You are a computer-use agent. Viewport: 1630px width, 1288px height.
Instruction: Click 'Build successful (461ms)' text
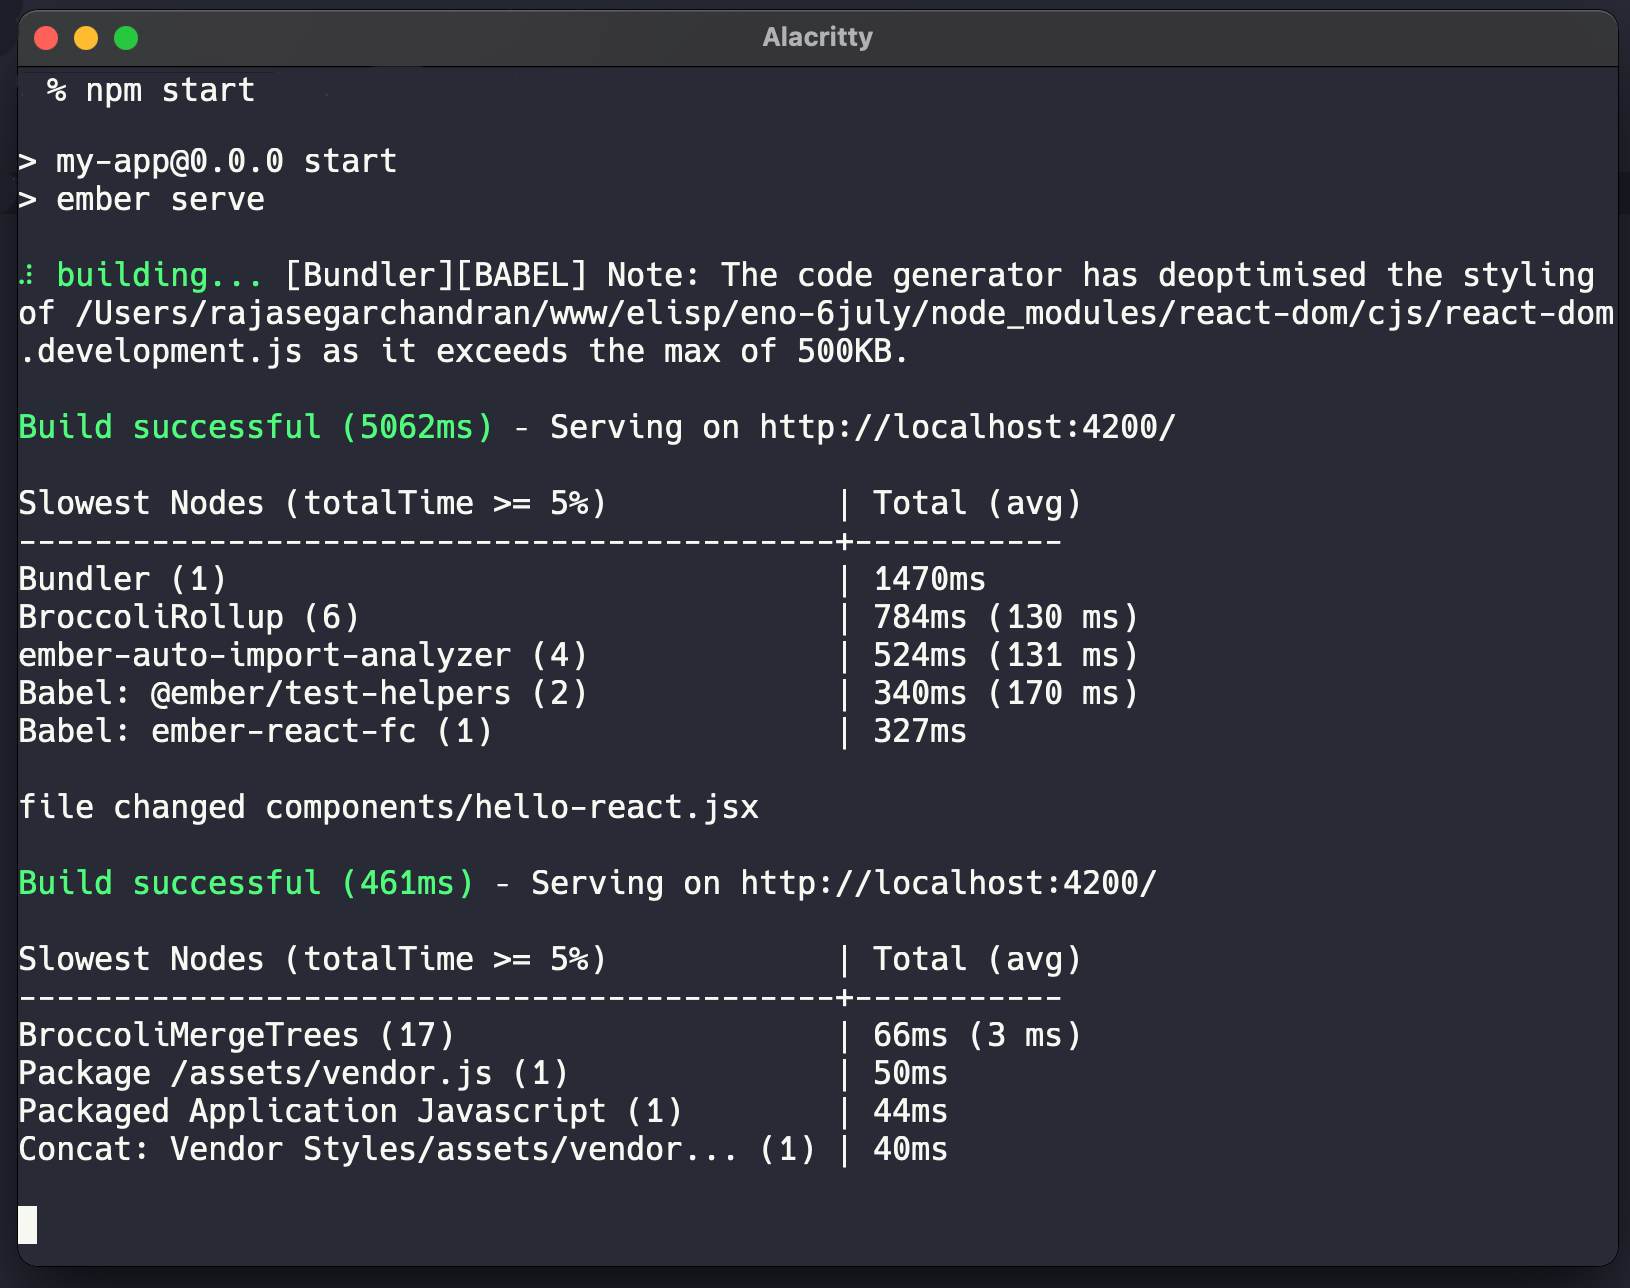click(246, 884)
